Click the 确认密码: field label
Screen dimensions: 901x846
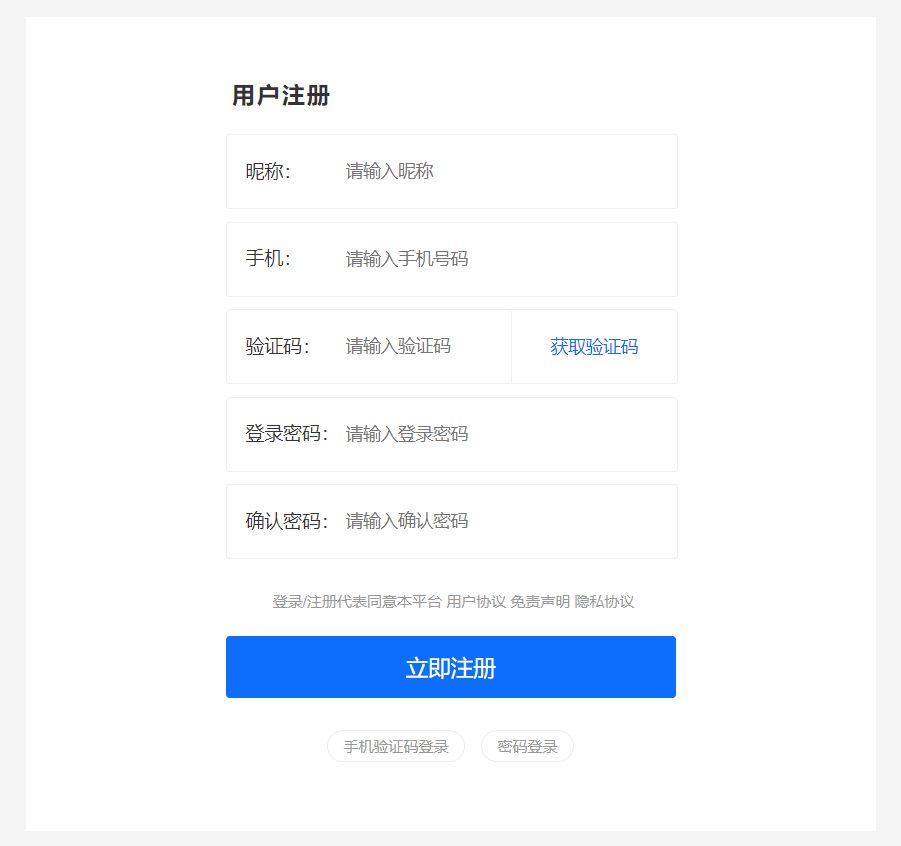(x=286, y=521)
